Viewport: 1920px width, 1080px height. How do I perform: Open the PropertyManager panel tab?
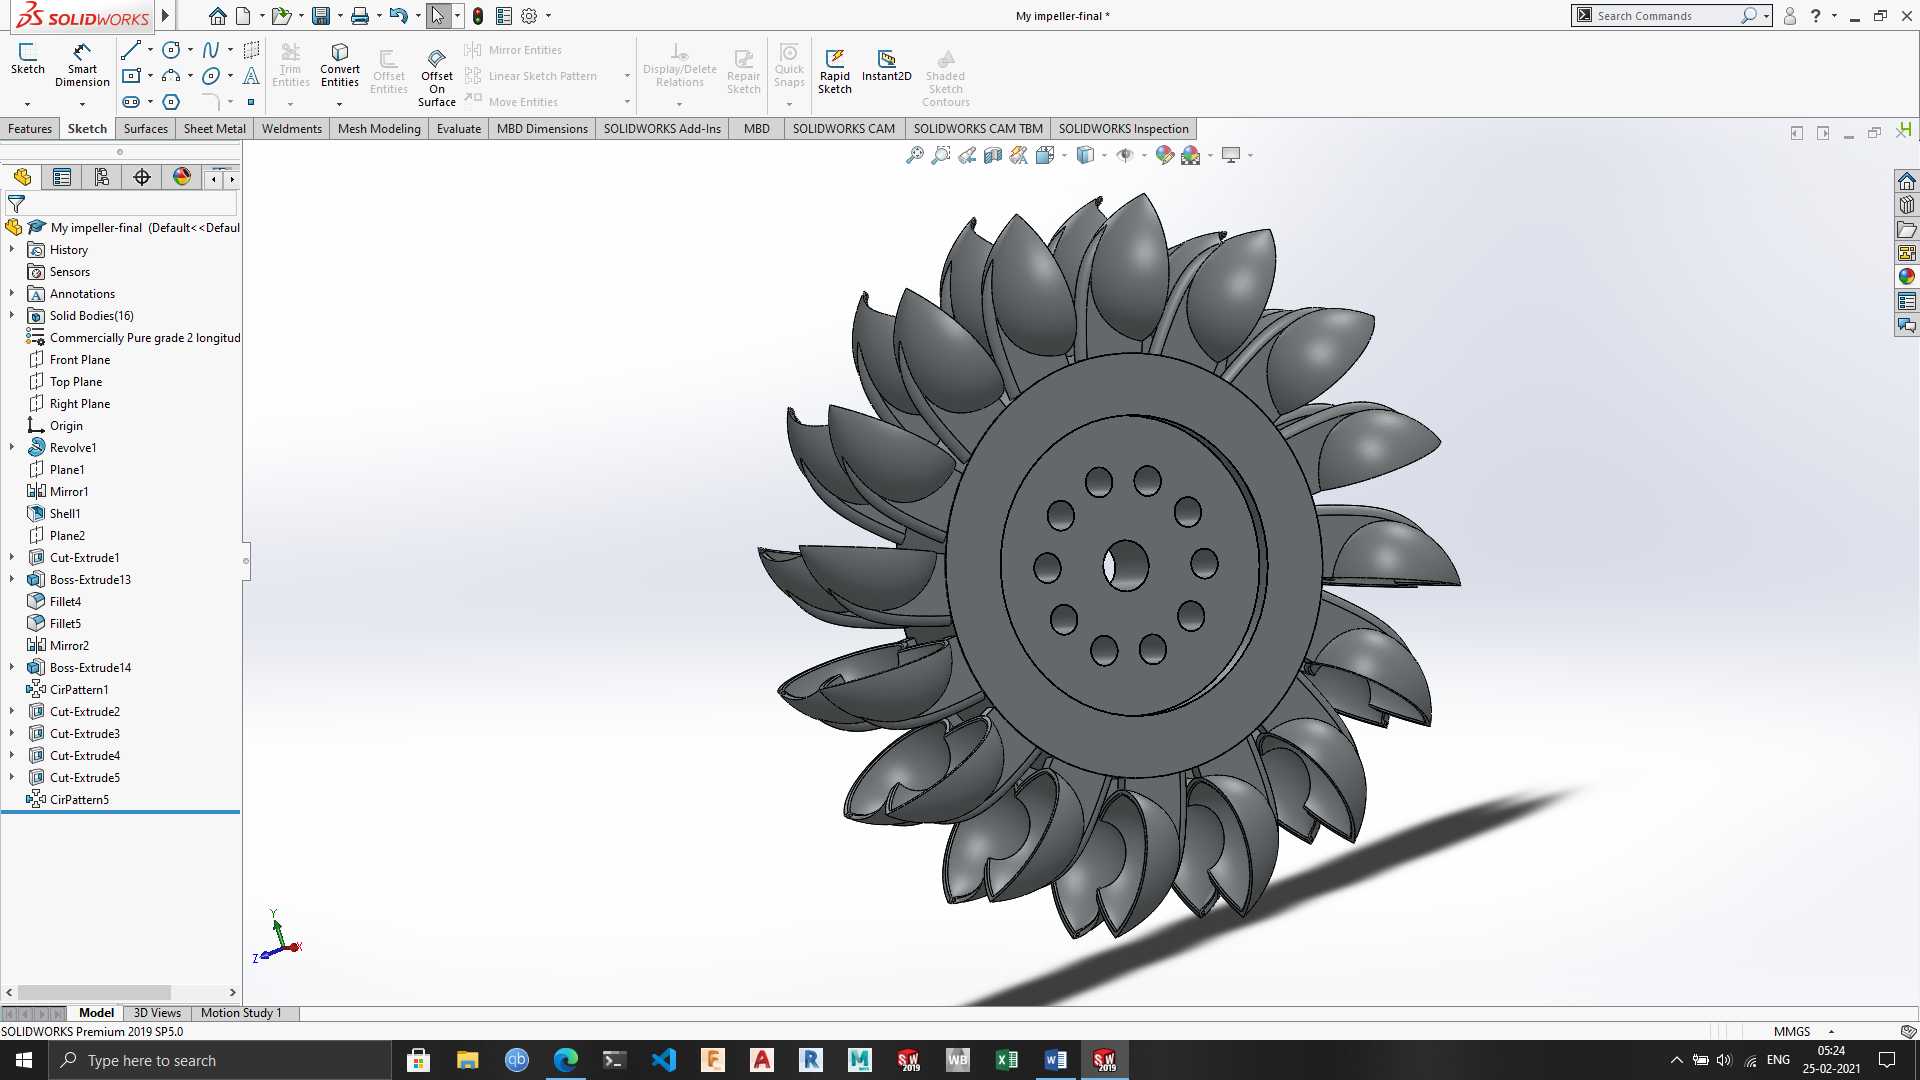tap(62, 177)
